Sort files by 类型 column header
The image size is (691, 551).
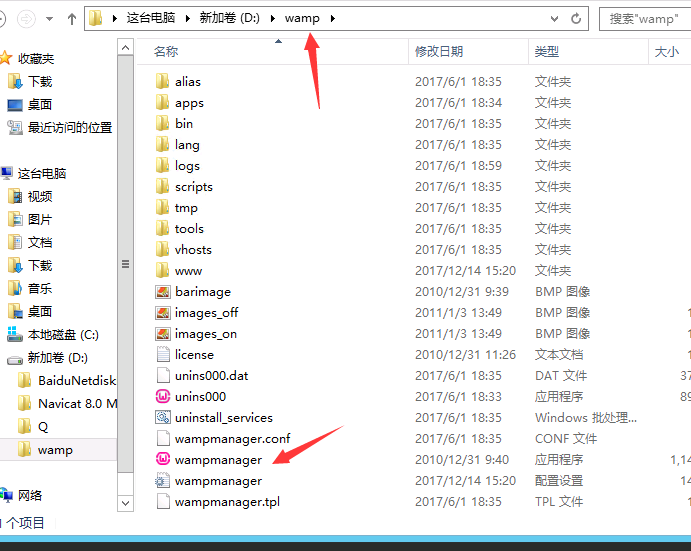pos(547,51)
